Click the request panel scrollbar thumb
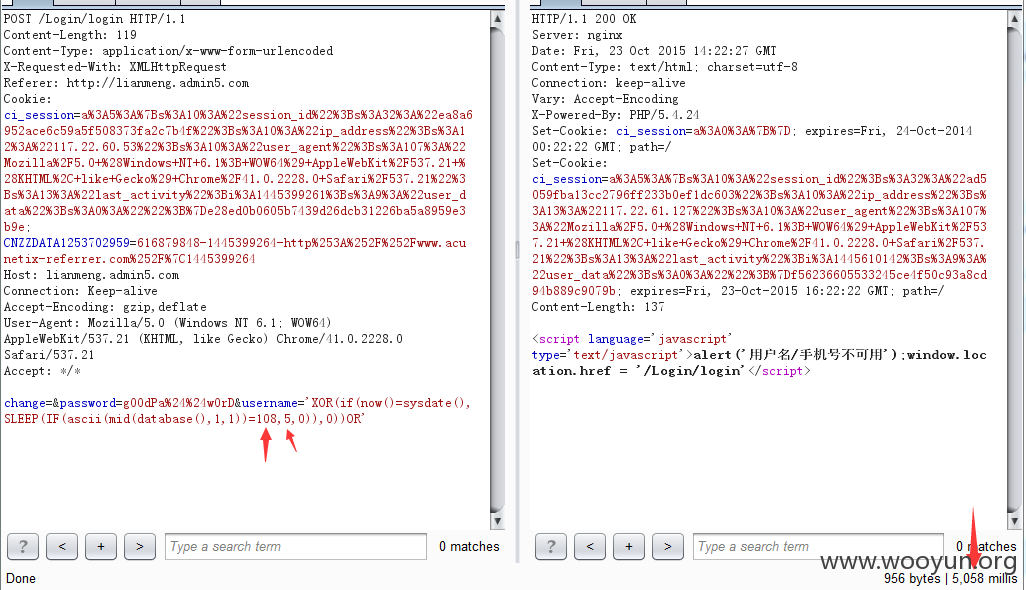The width and height of the screenshot is (1026, 590). pyautogui.click(x=497, y=268)
